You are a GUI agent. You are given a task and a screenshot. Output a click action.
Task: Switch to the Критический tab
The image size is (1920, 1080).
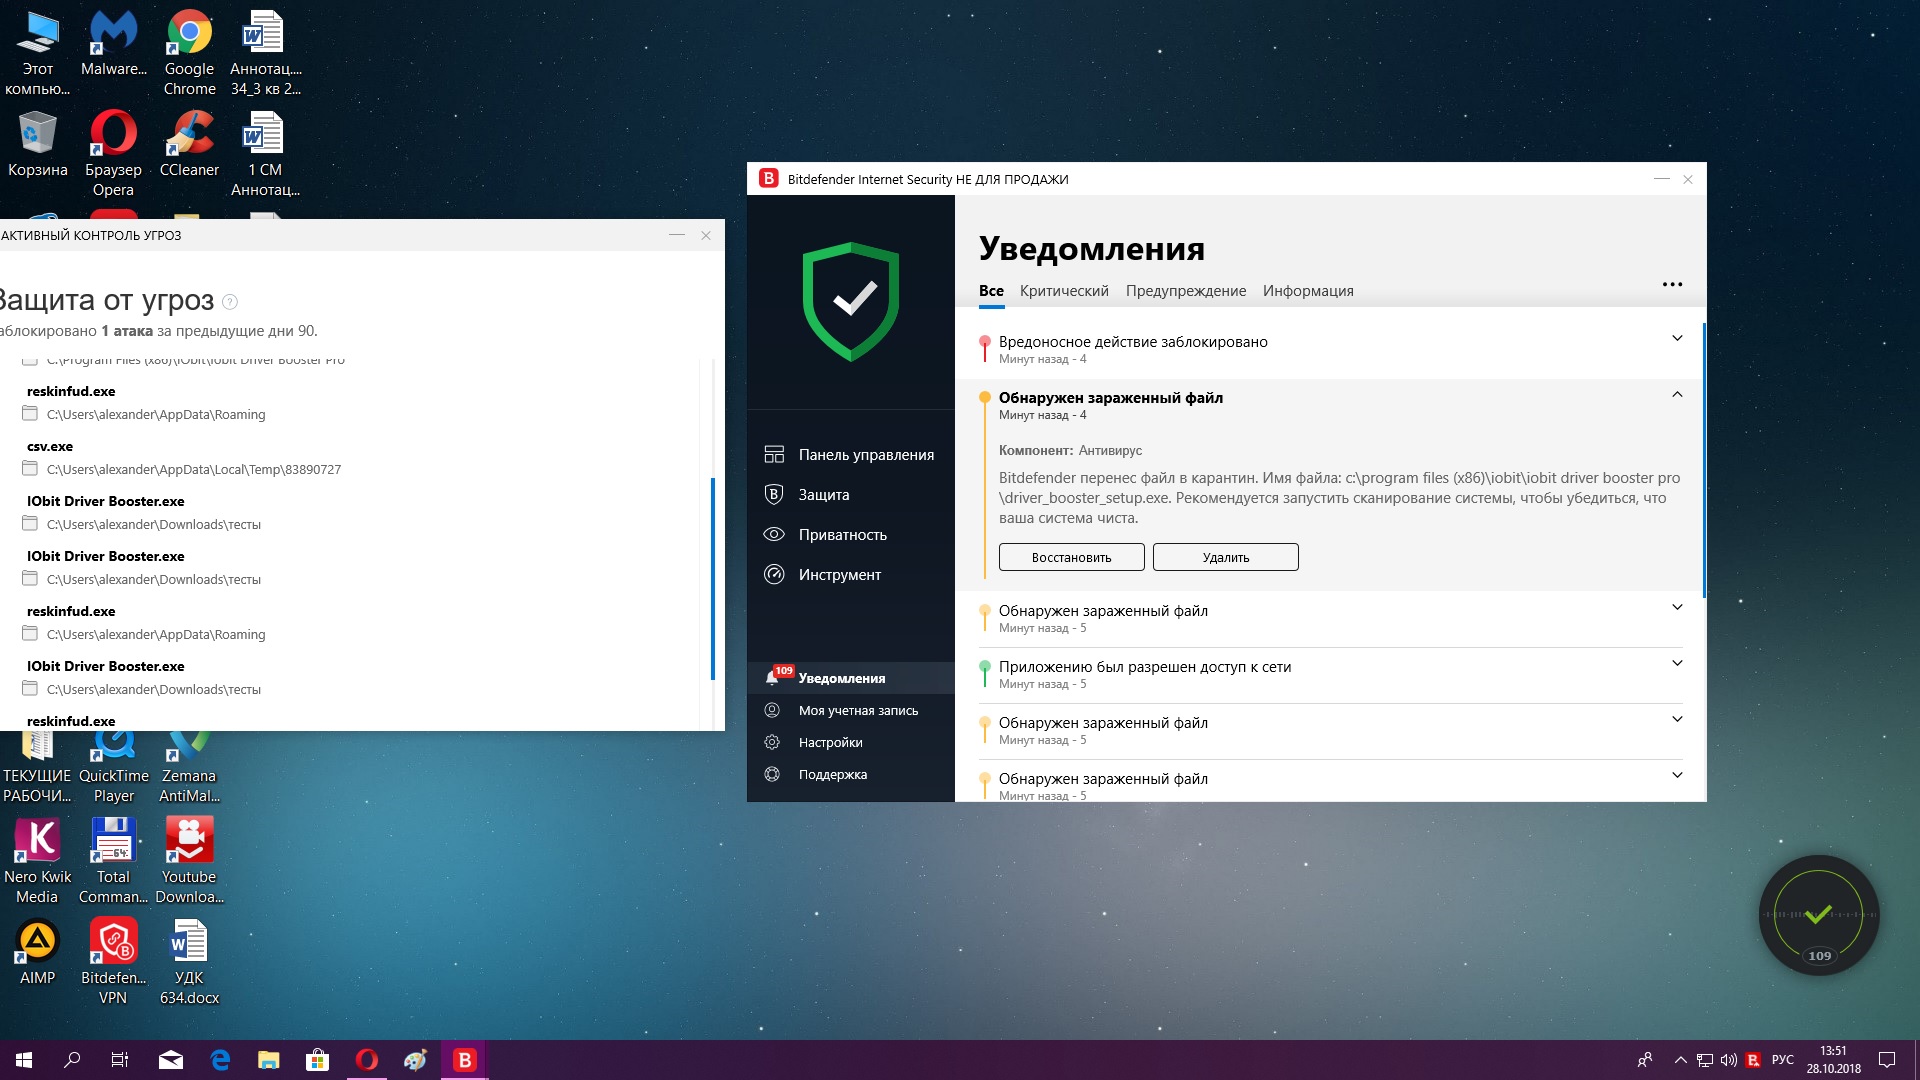click(1063, 291)
